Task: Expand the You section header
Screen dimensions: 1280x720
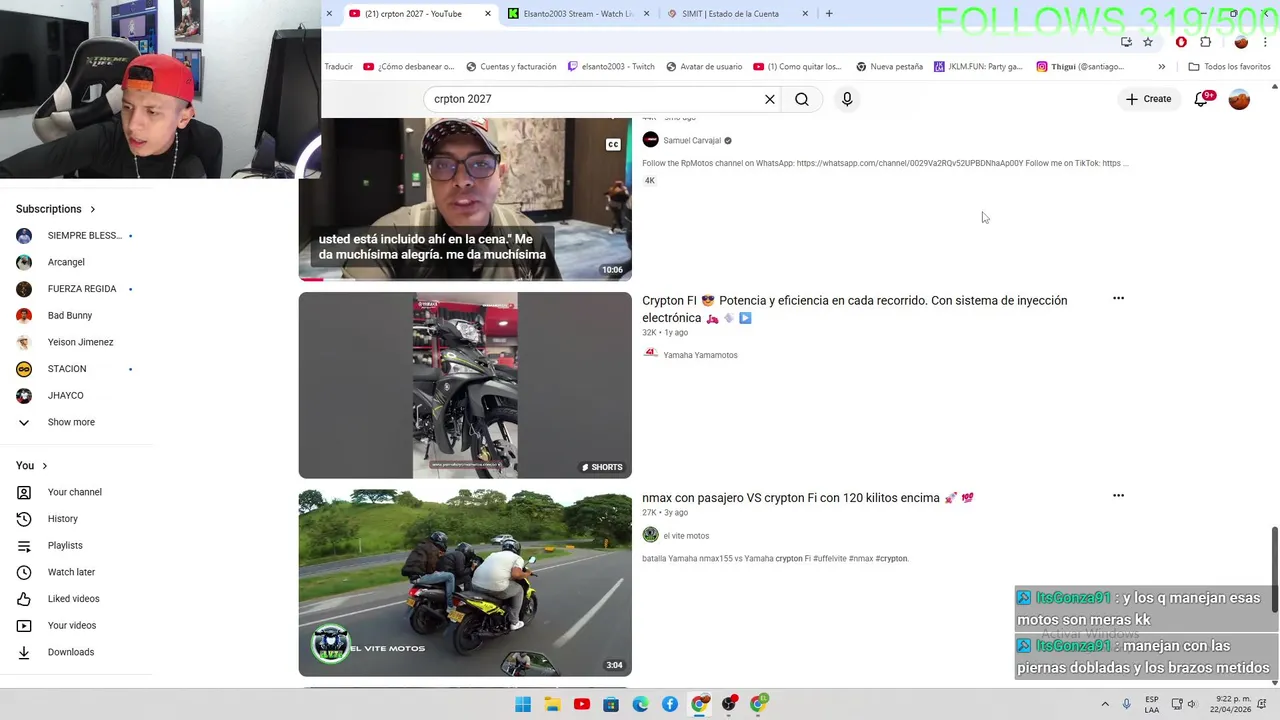Action: (x=32, y=466)
